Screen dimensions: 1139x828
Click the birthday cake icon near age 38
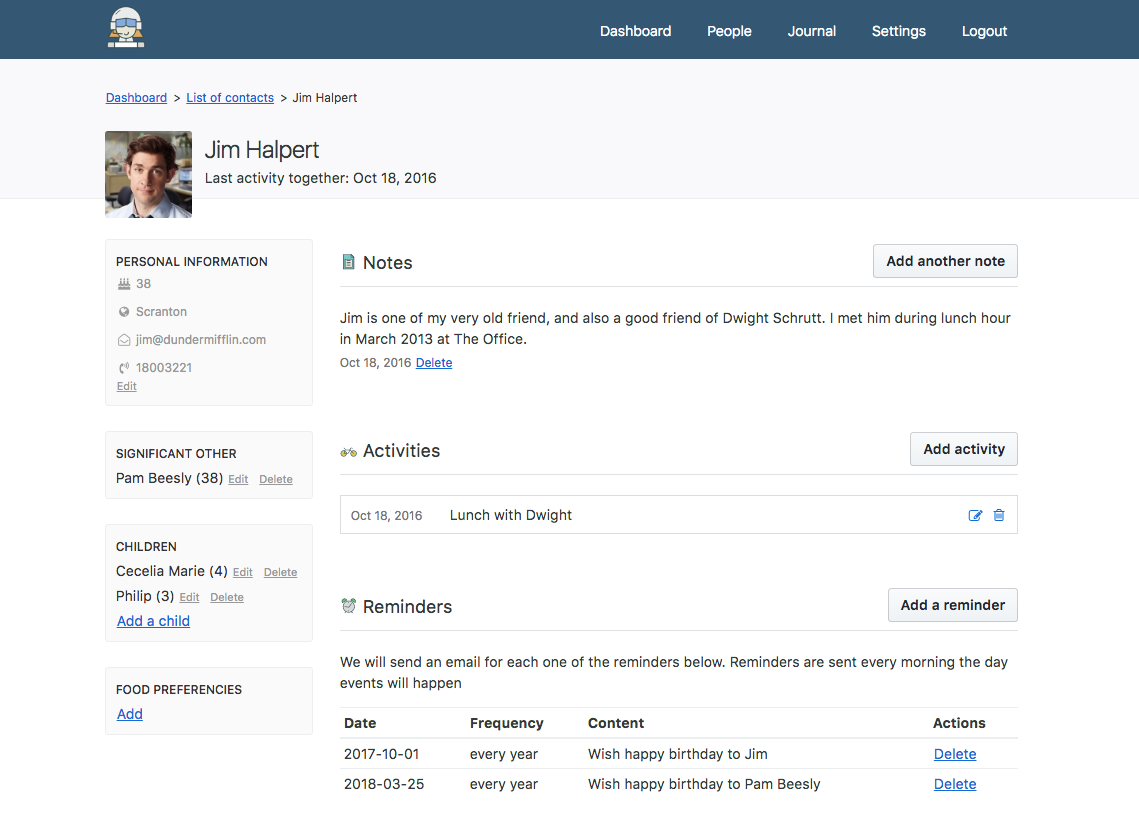(122, 283)
